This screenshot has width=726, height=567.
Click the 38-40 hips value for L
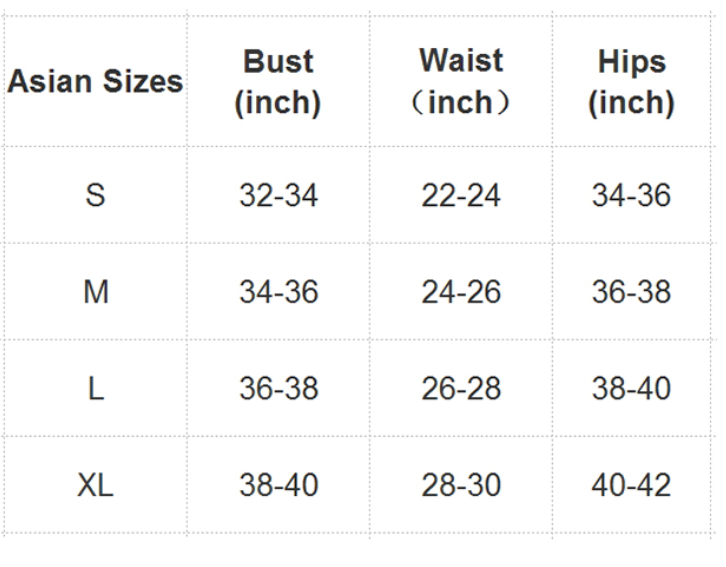[x=632, y=388]
